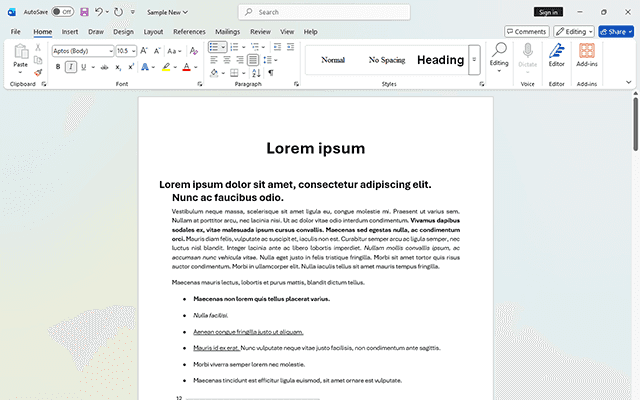Open the Aptos (Body) font name dropdown

pyautogui.click(x=111, y=51)
